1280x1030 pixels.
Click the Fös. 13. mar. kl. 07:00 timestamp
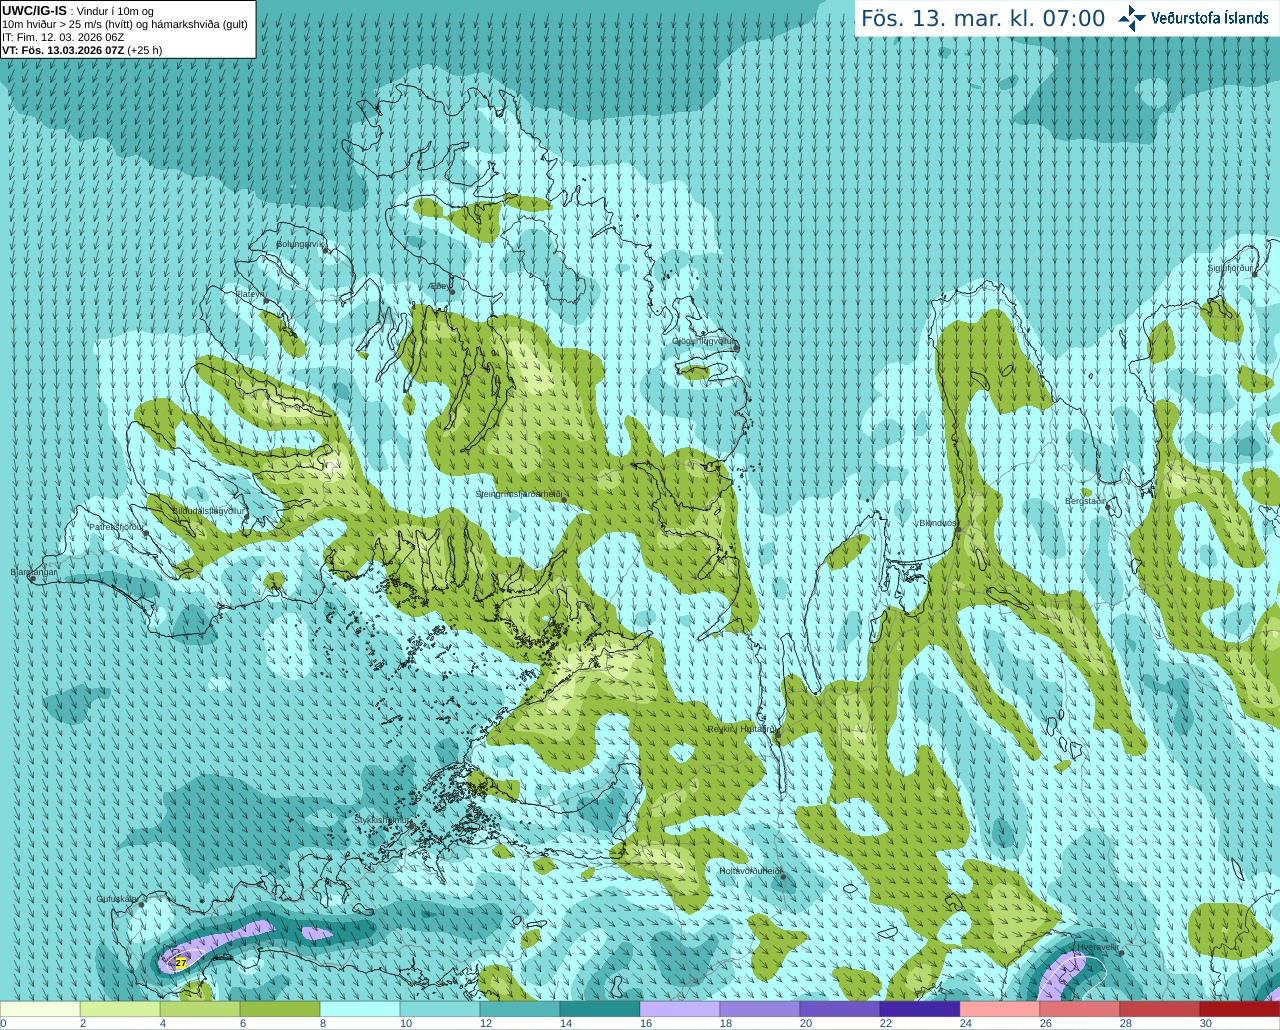(983, 19)
